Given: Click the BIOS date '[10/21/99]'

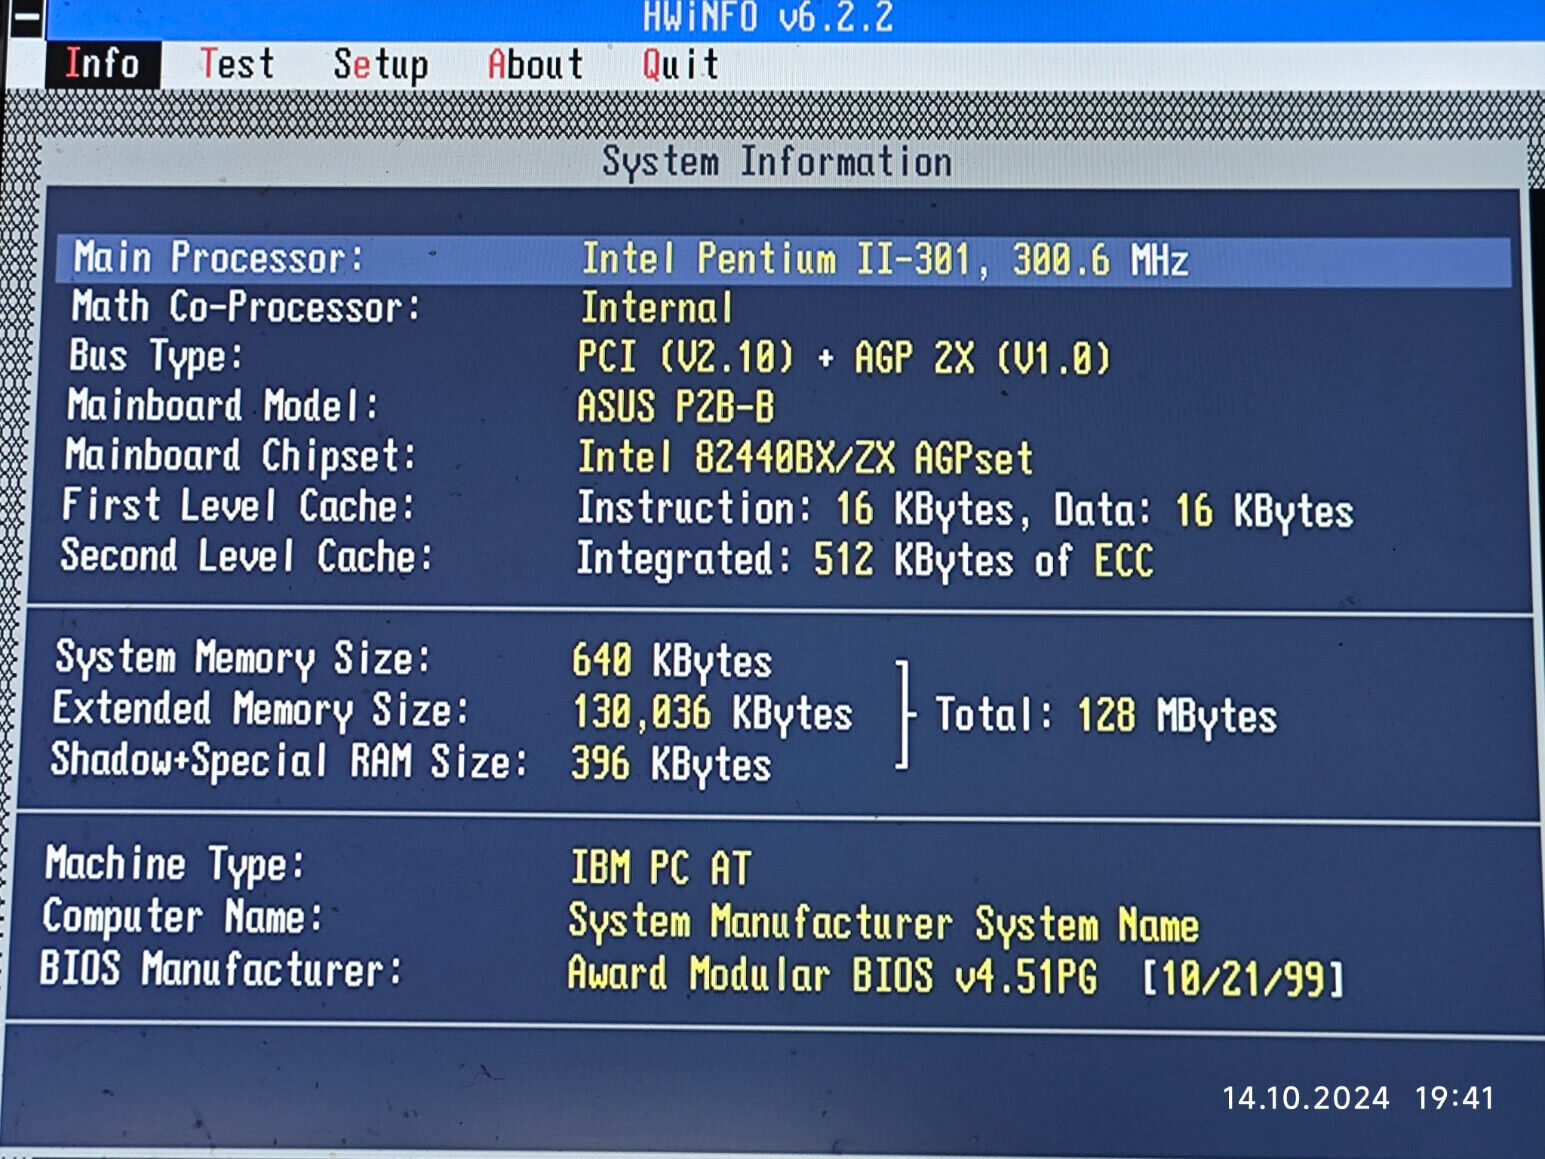Looking at the screenshot, I should tap(1243, 978).
